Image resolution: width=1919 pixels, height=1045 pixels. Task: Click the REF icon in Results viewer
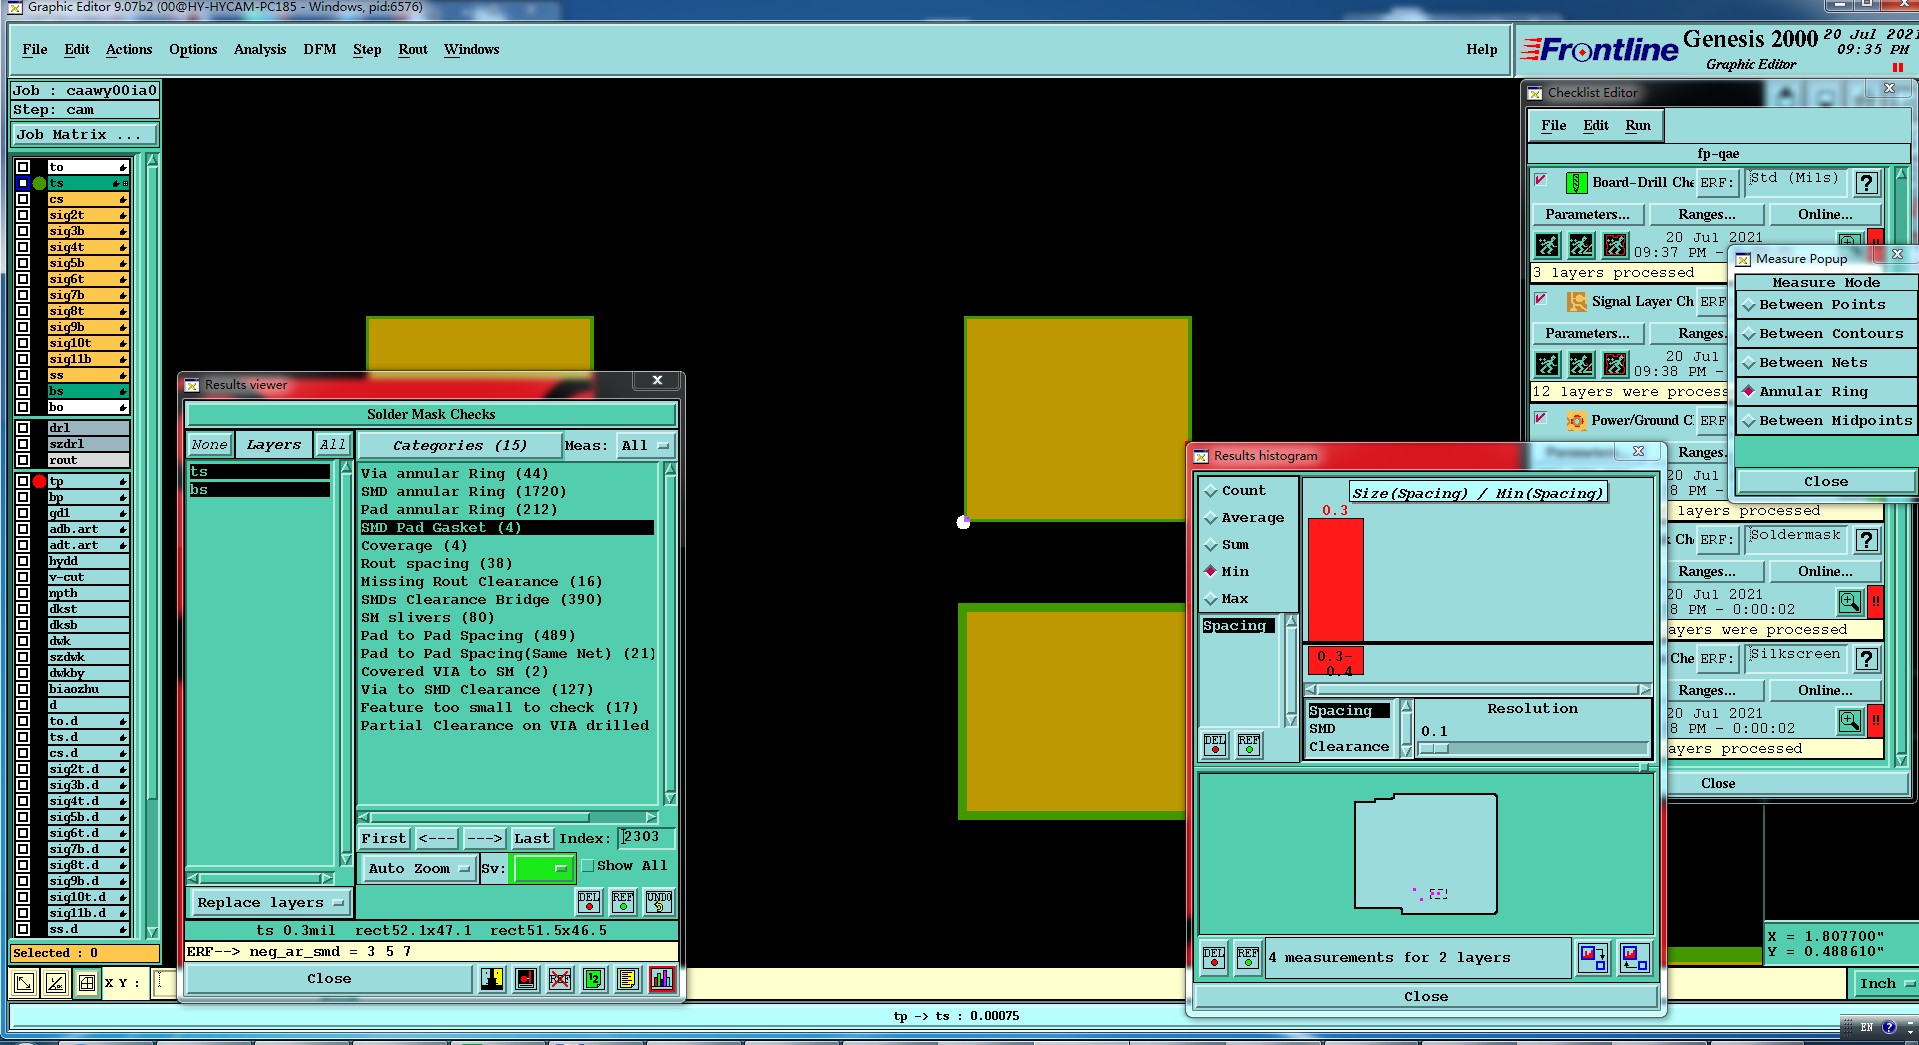[623, 901]
